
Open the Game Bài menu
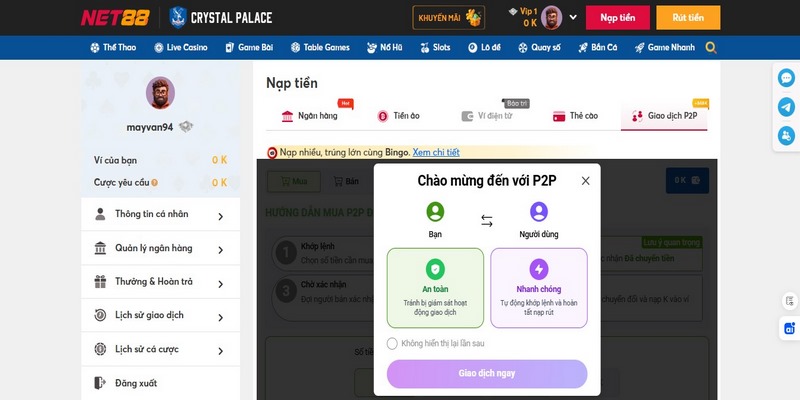click(x=249, y=47)
